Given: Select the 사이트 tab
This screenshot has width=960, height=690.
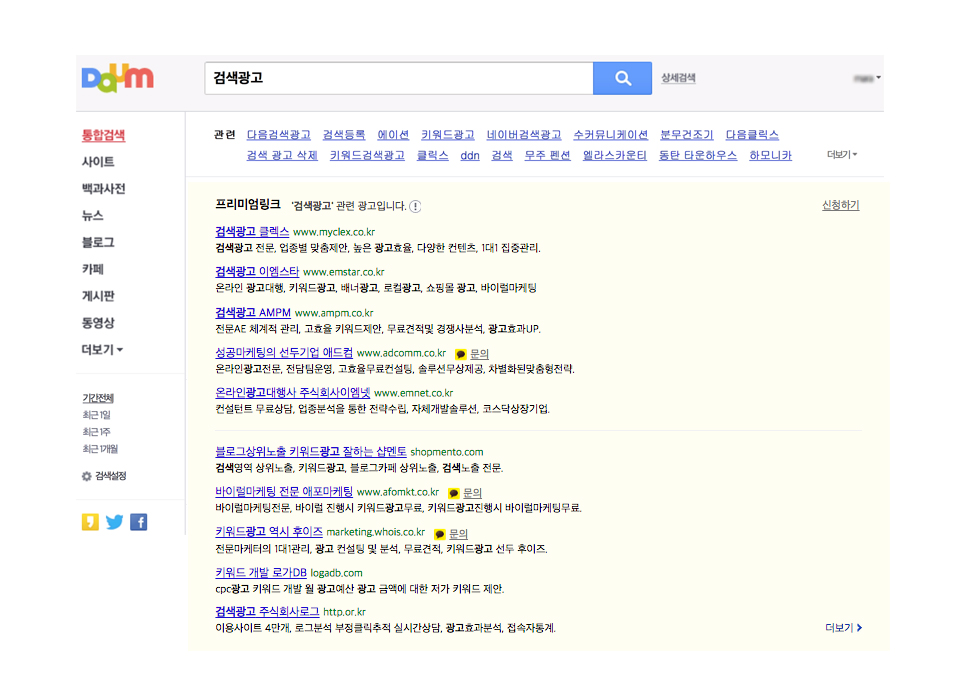Looking at the screenshot, I should click(x=98, y=162).
